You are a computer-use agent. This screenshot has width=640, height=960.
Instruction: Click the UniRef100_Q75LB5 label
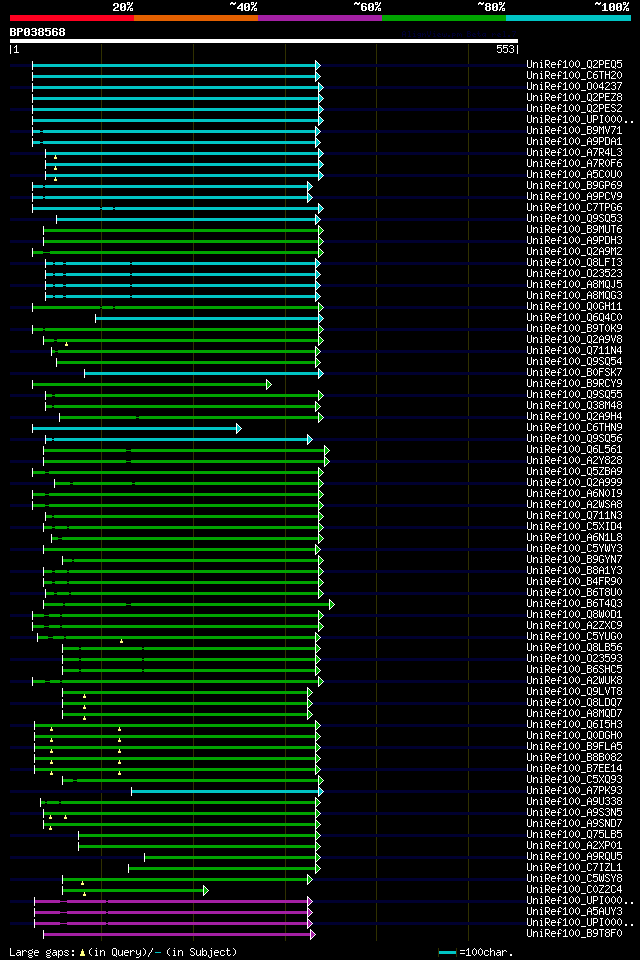pyautogui.click(x=574, y=836)
